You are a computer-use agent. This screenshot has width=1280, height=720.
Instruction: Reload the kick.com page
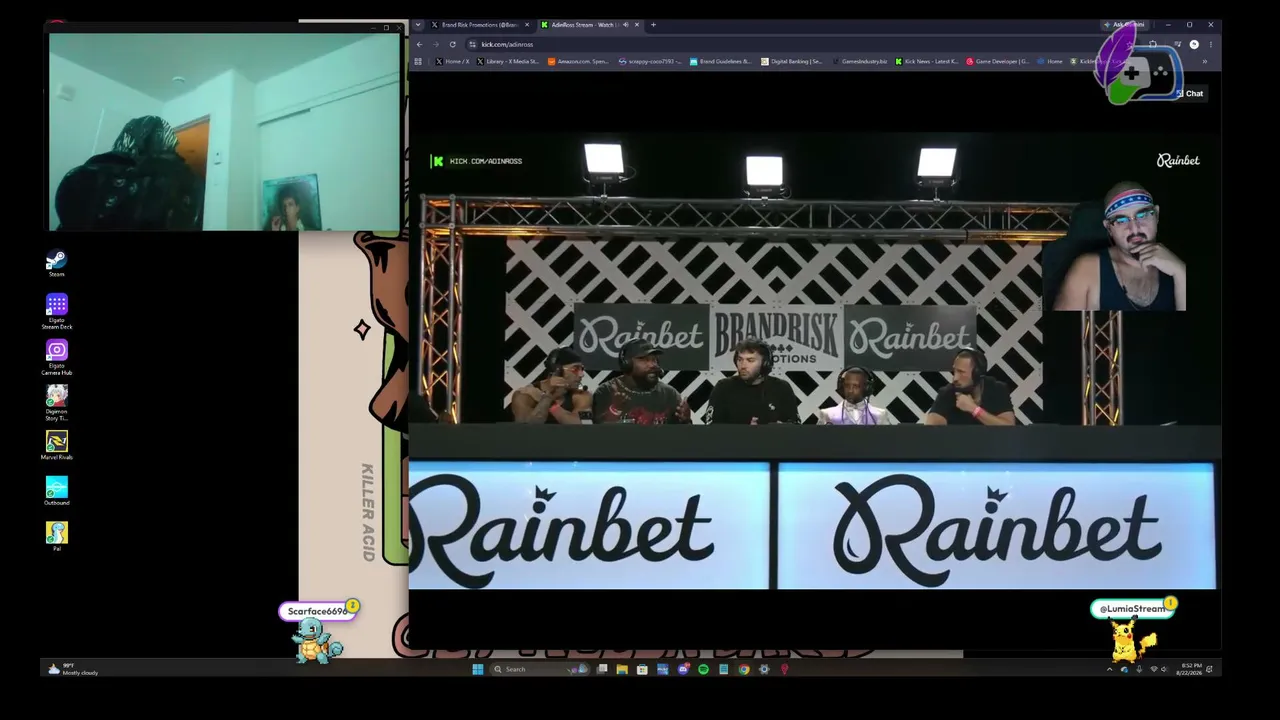pos(452,44)
